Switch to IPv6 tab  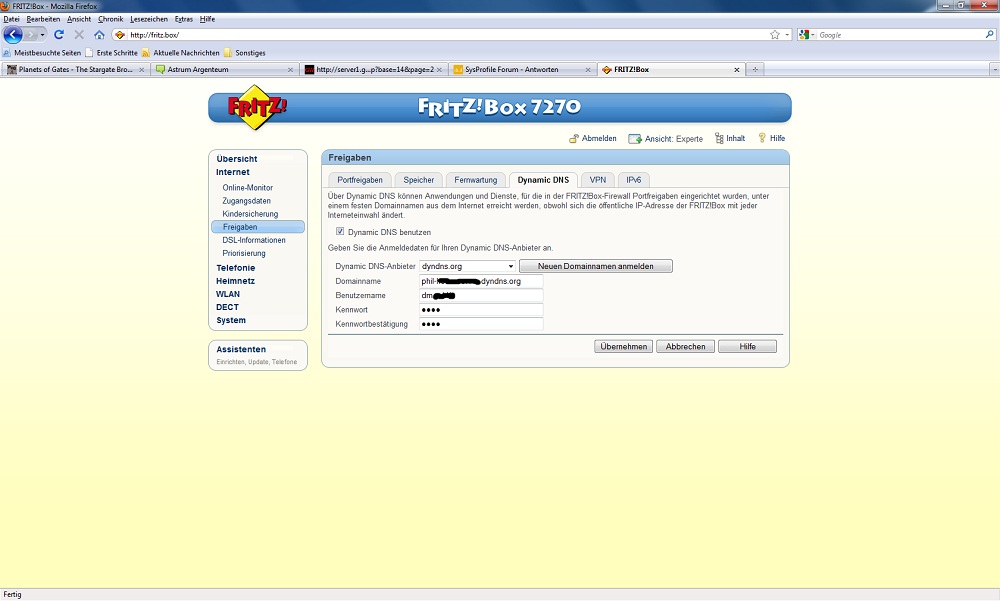(x=633, y=180)
